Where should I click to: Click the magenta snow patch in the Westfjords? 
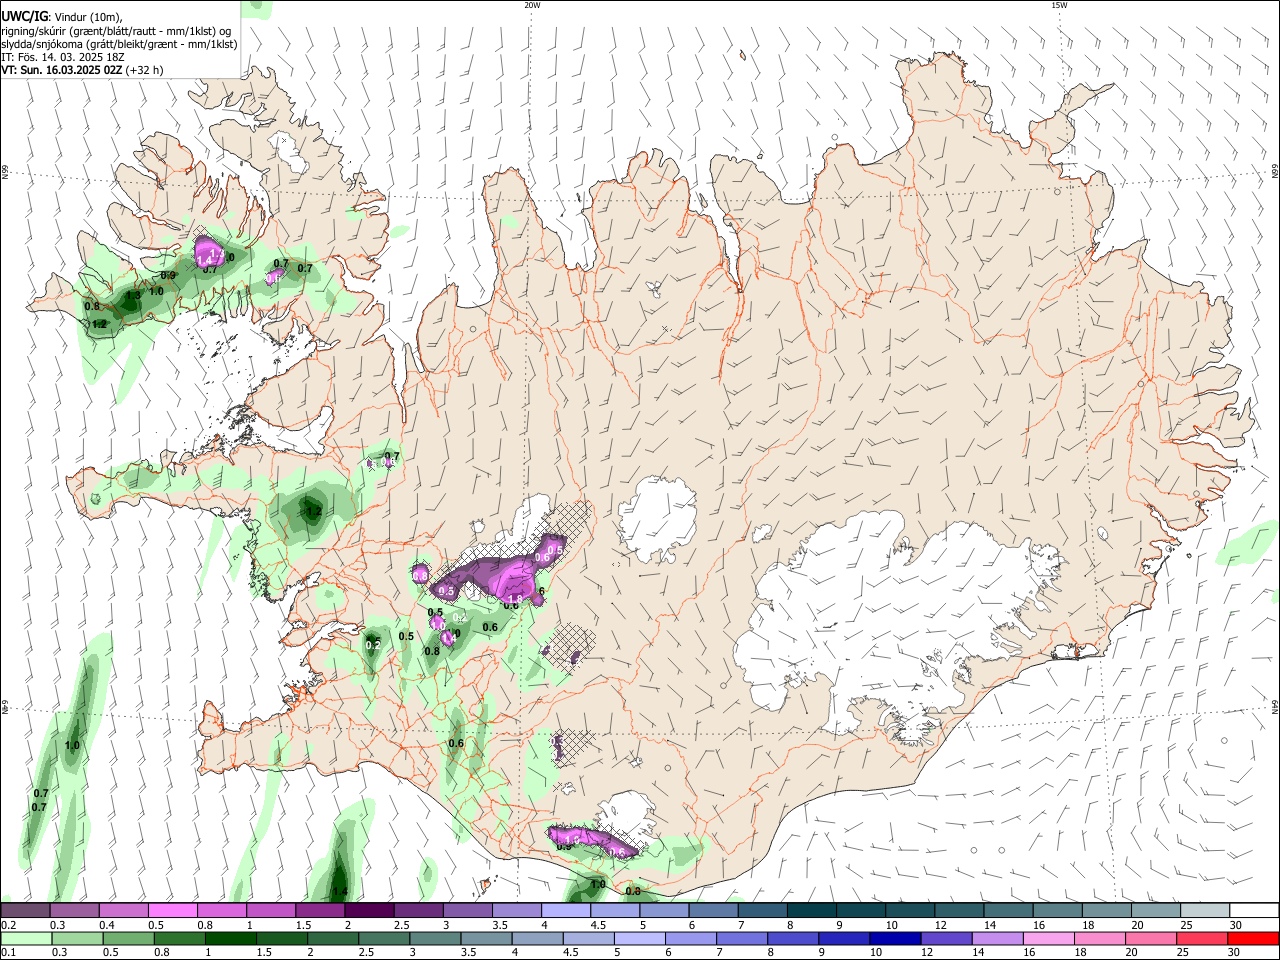click(x=210, y=250)
